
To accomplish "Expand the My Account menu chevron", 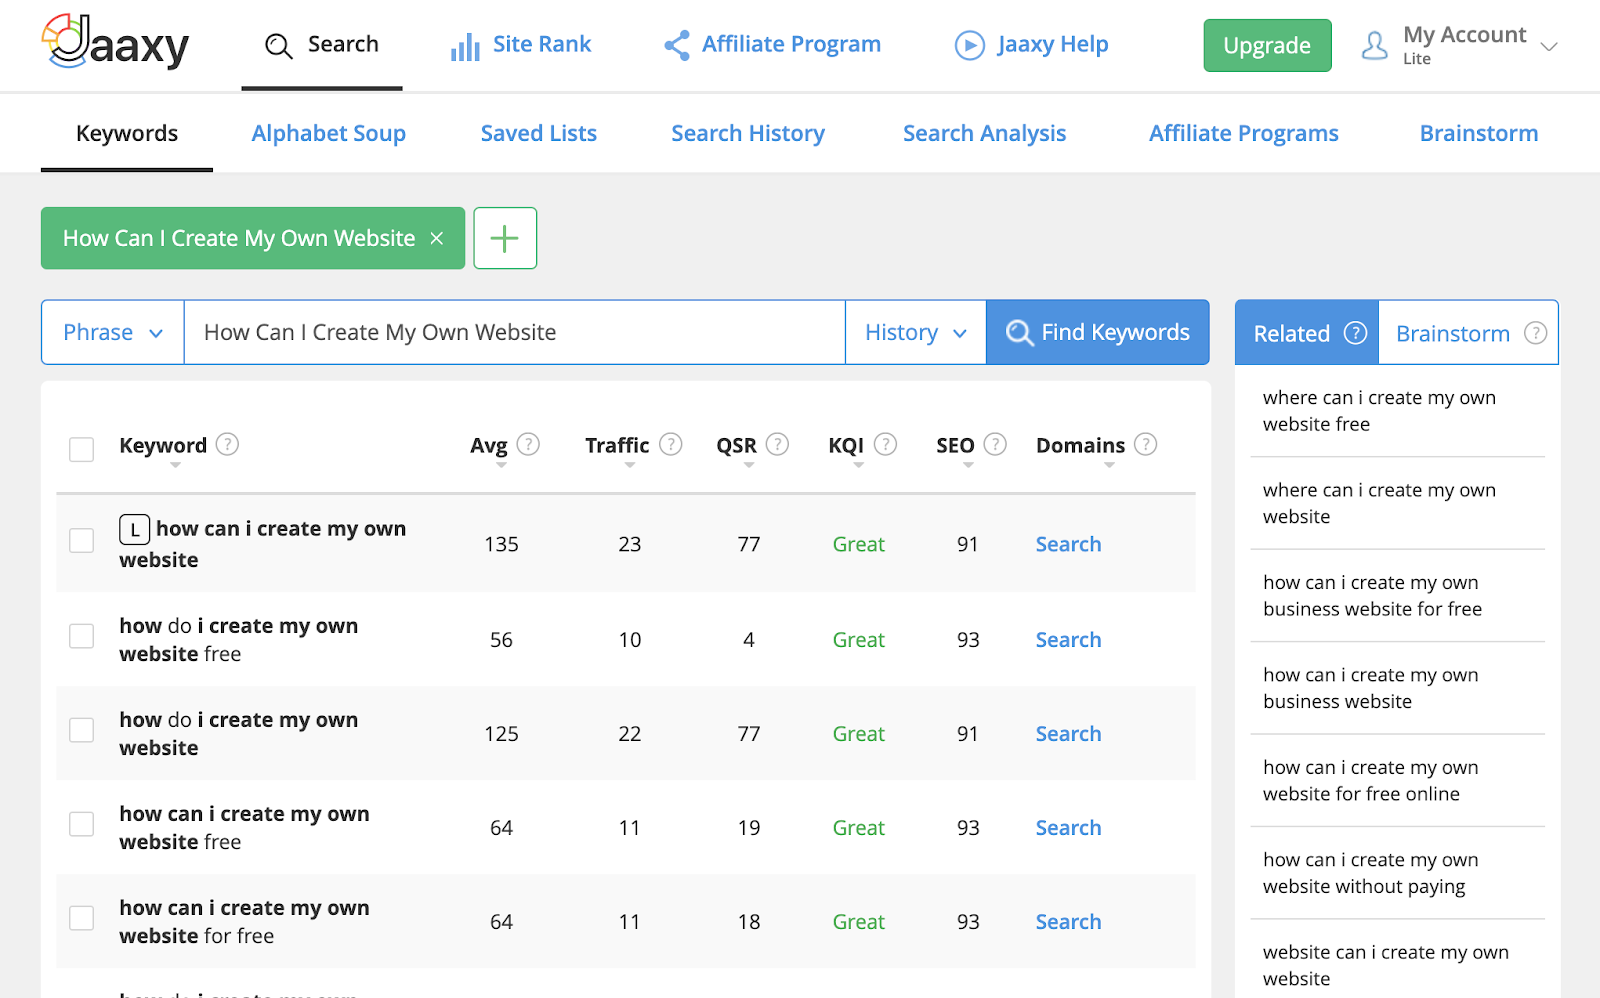I will point(1549,47).
